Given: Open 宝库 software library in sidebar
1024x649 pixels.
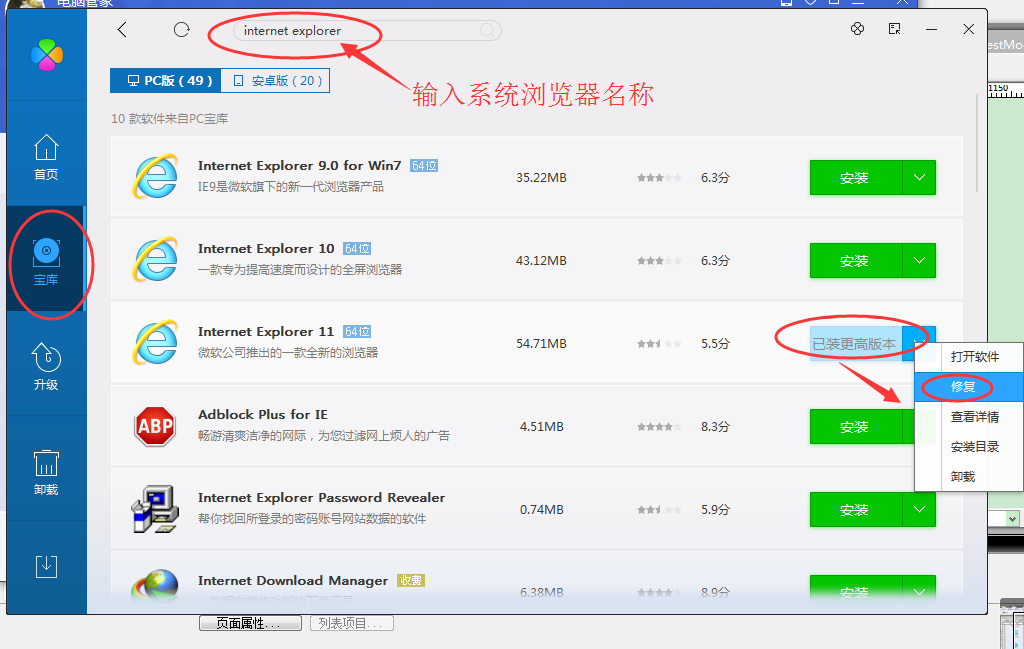Looking at the screenshot, I should tap(46, 261).
